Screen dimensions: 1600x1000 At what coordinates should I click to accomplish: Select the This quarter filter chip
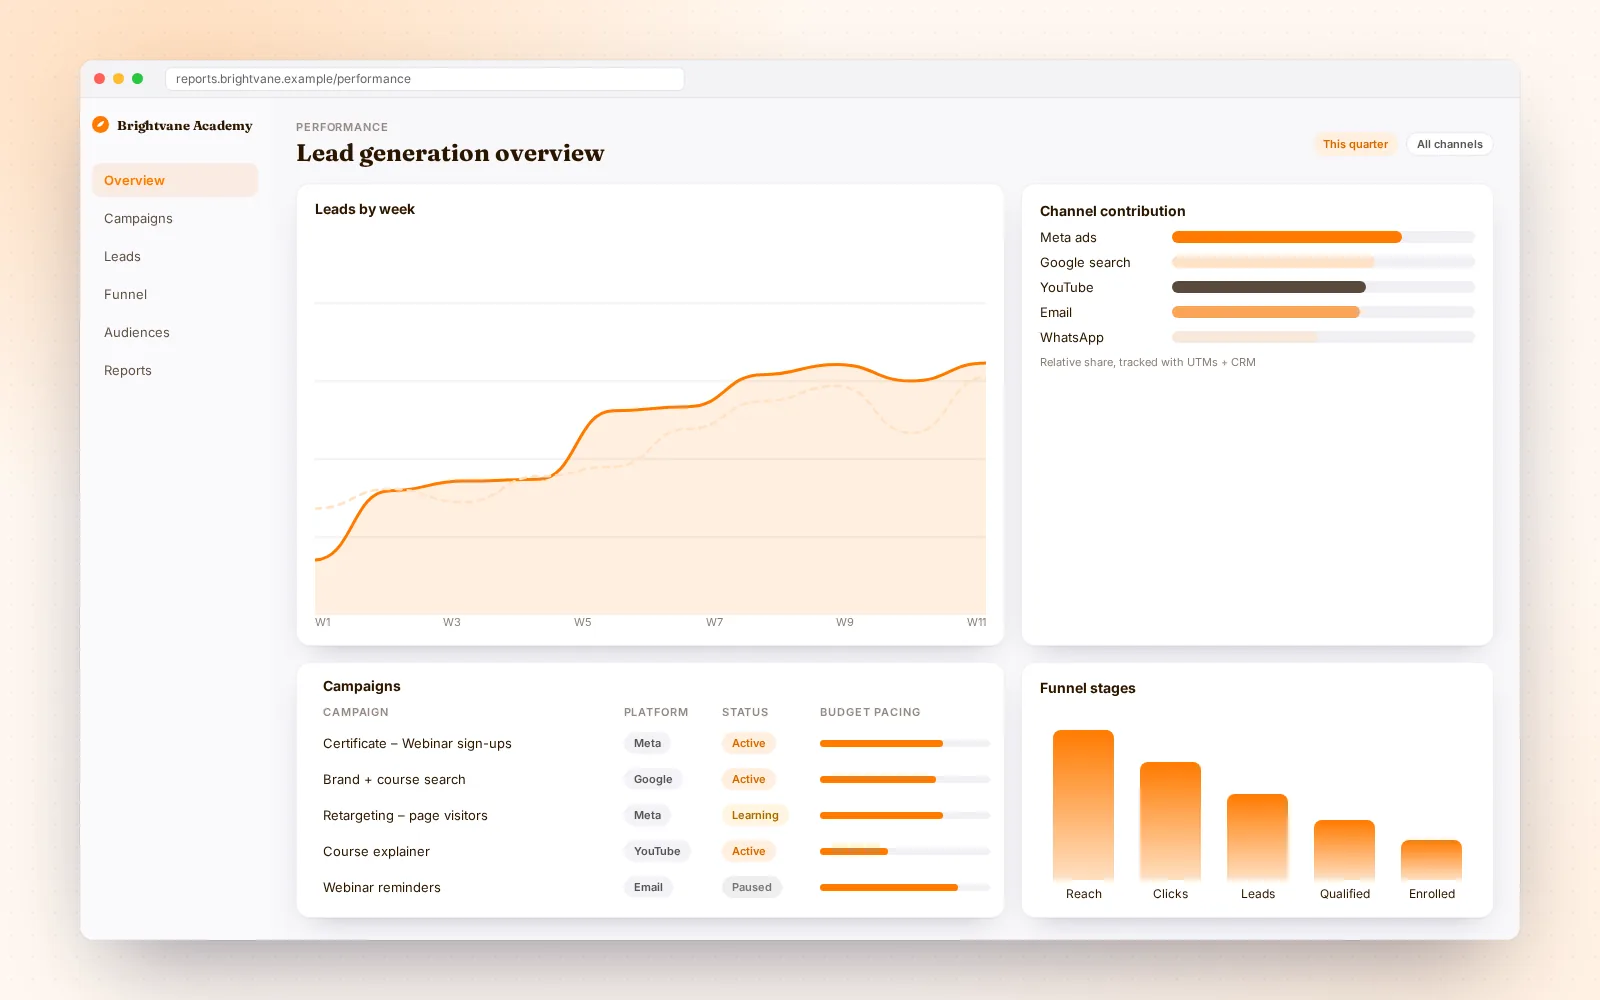[1355, 144]
